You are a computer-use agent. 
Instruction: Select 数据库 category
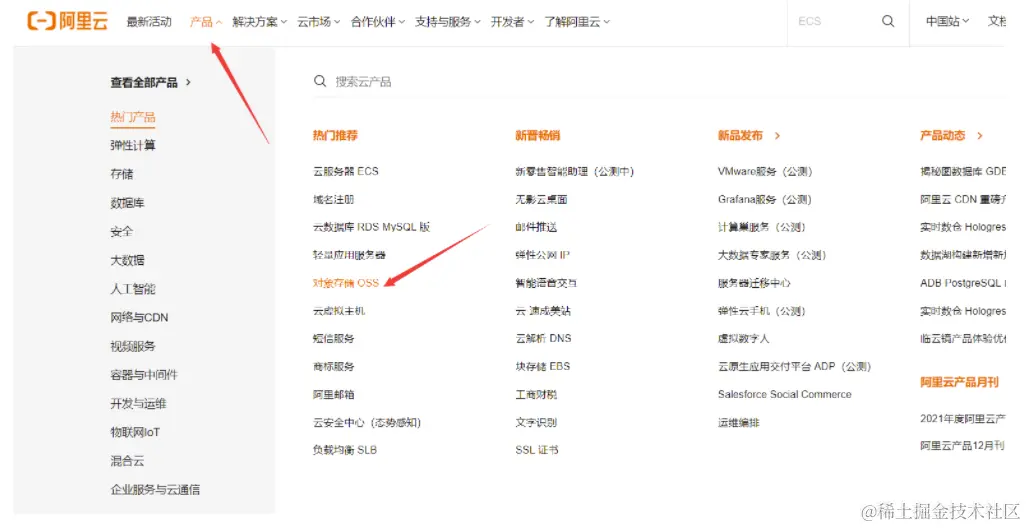(127, 203)
